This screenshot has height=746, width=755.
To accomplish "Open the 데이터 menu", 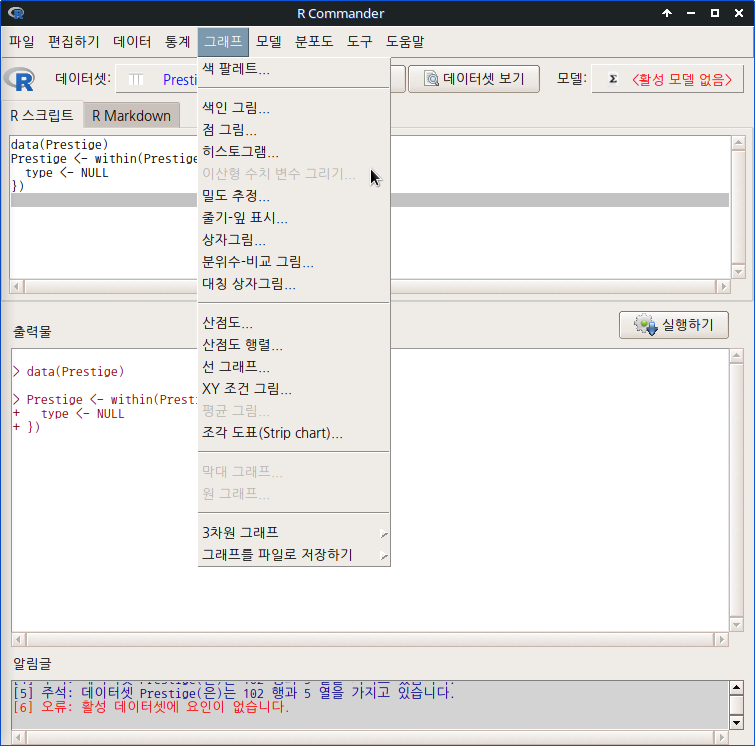I will click(x=132, y=41).
